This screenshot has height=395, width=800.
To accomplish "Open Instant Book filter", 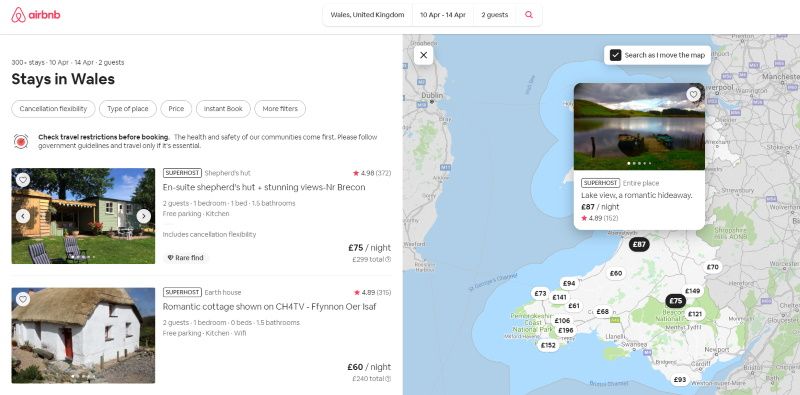I will pyautogui.click(x=223, y=109).
